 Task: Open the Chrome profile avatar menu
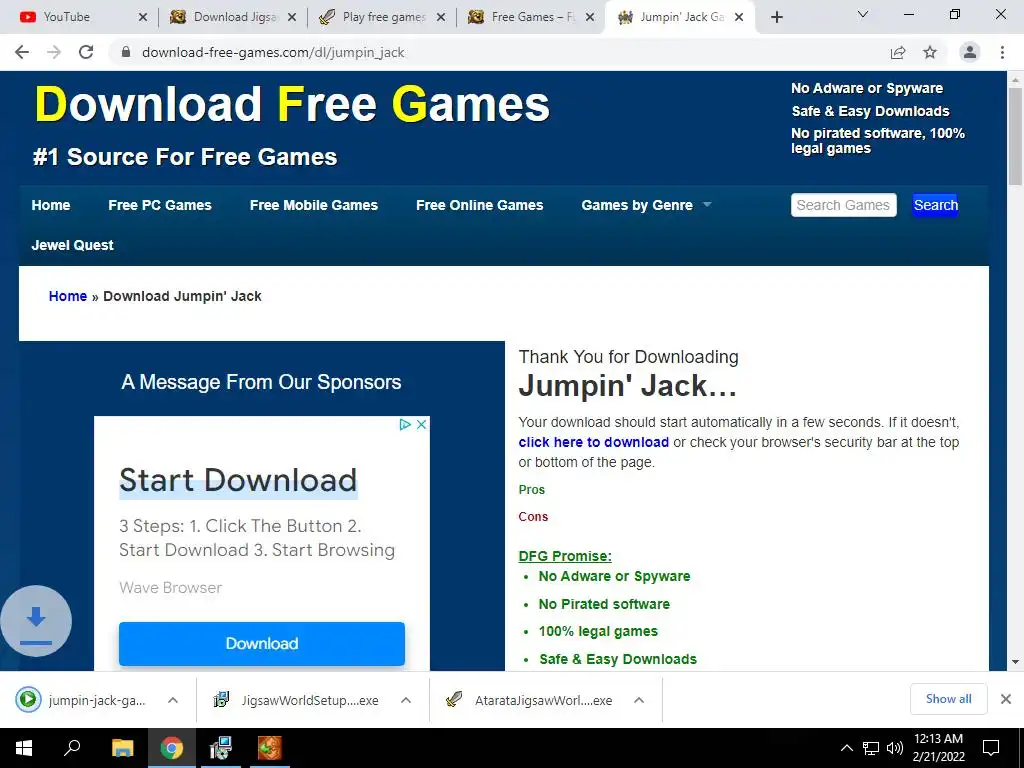pos(970,52)
